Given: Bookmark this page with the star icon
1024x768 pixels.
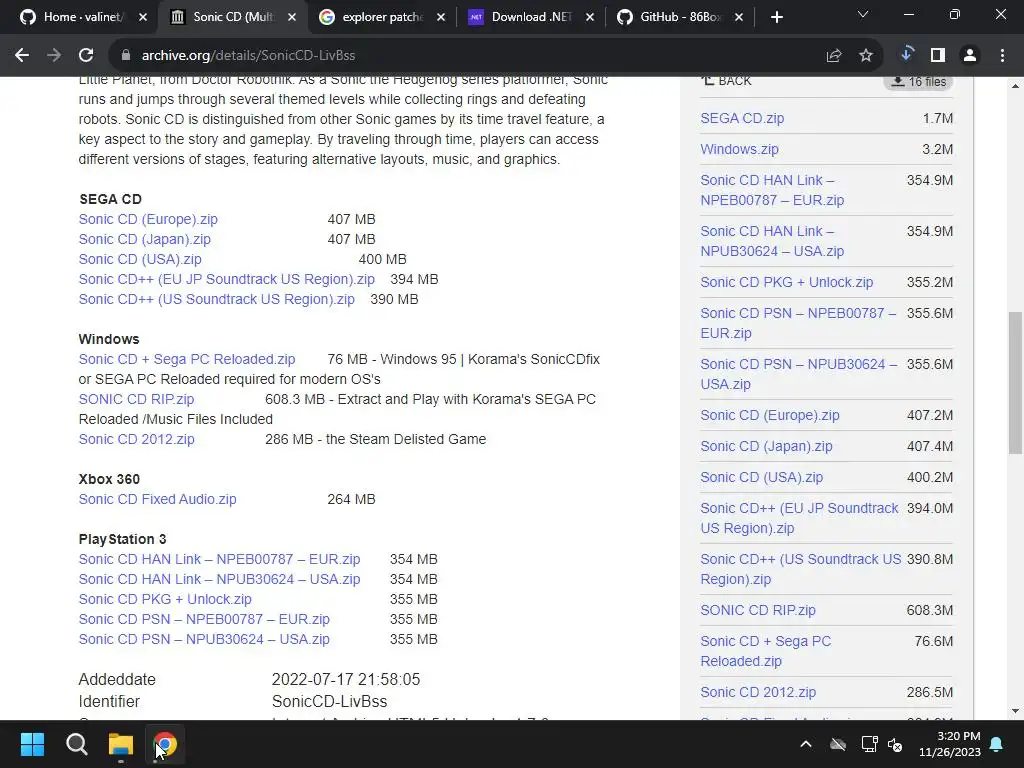Looking at the screenshot, I should point(866,56).
